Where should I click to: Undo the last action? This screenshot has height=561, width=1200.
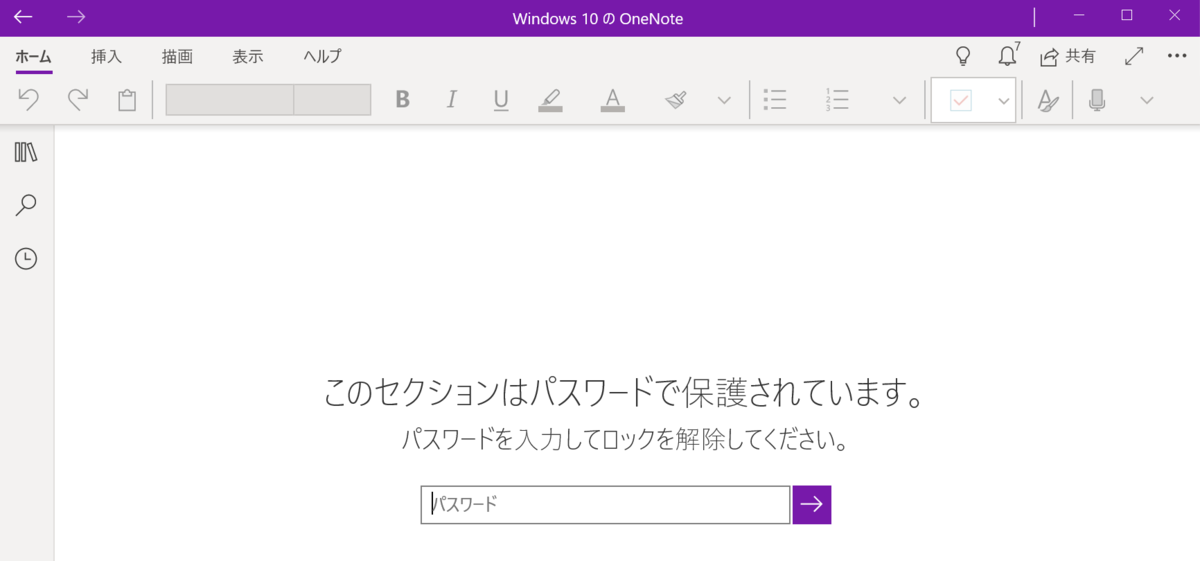(x=29, y=100)
